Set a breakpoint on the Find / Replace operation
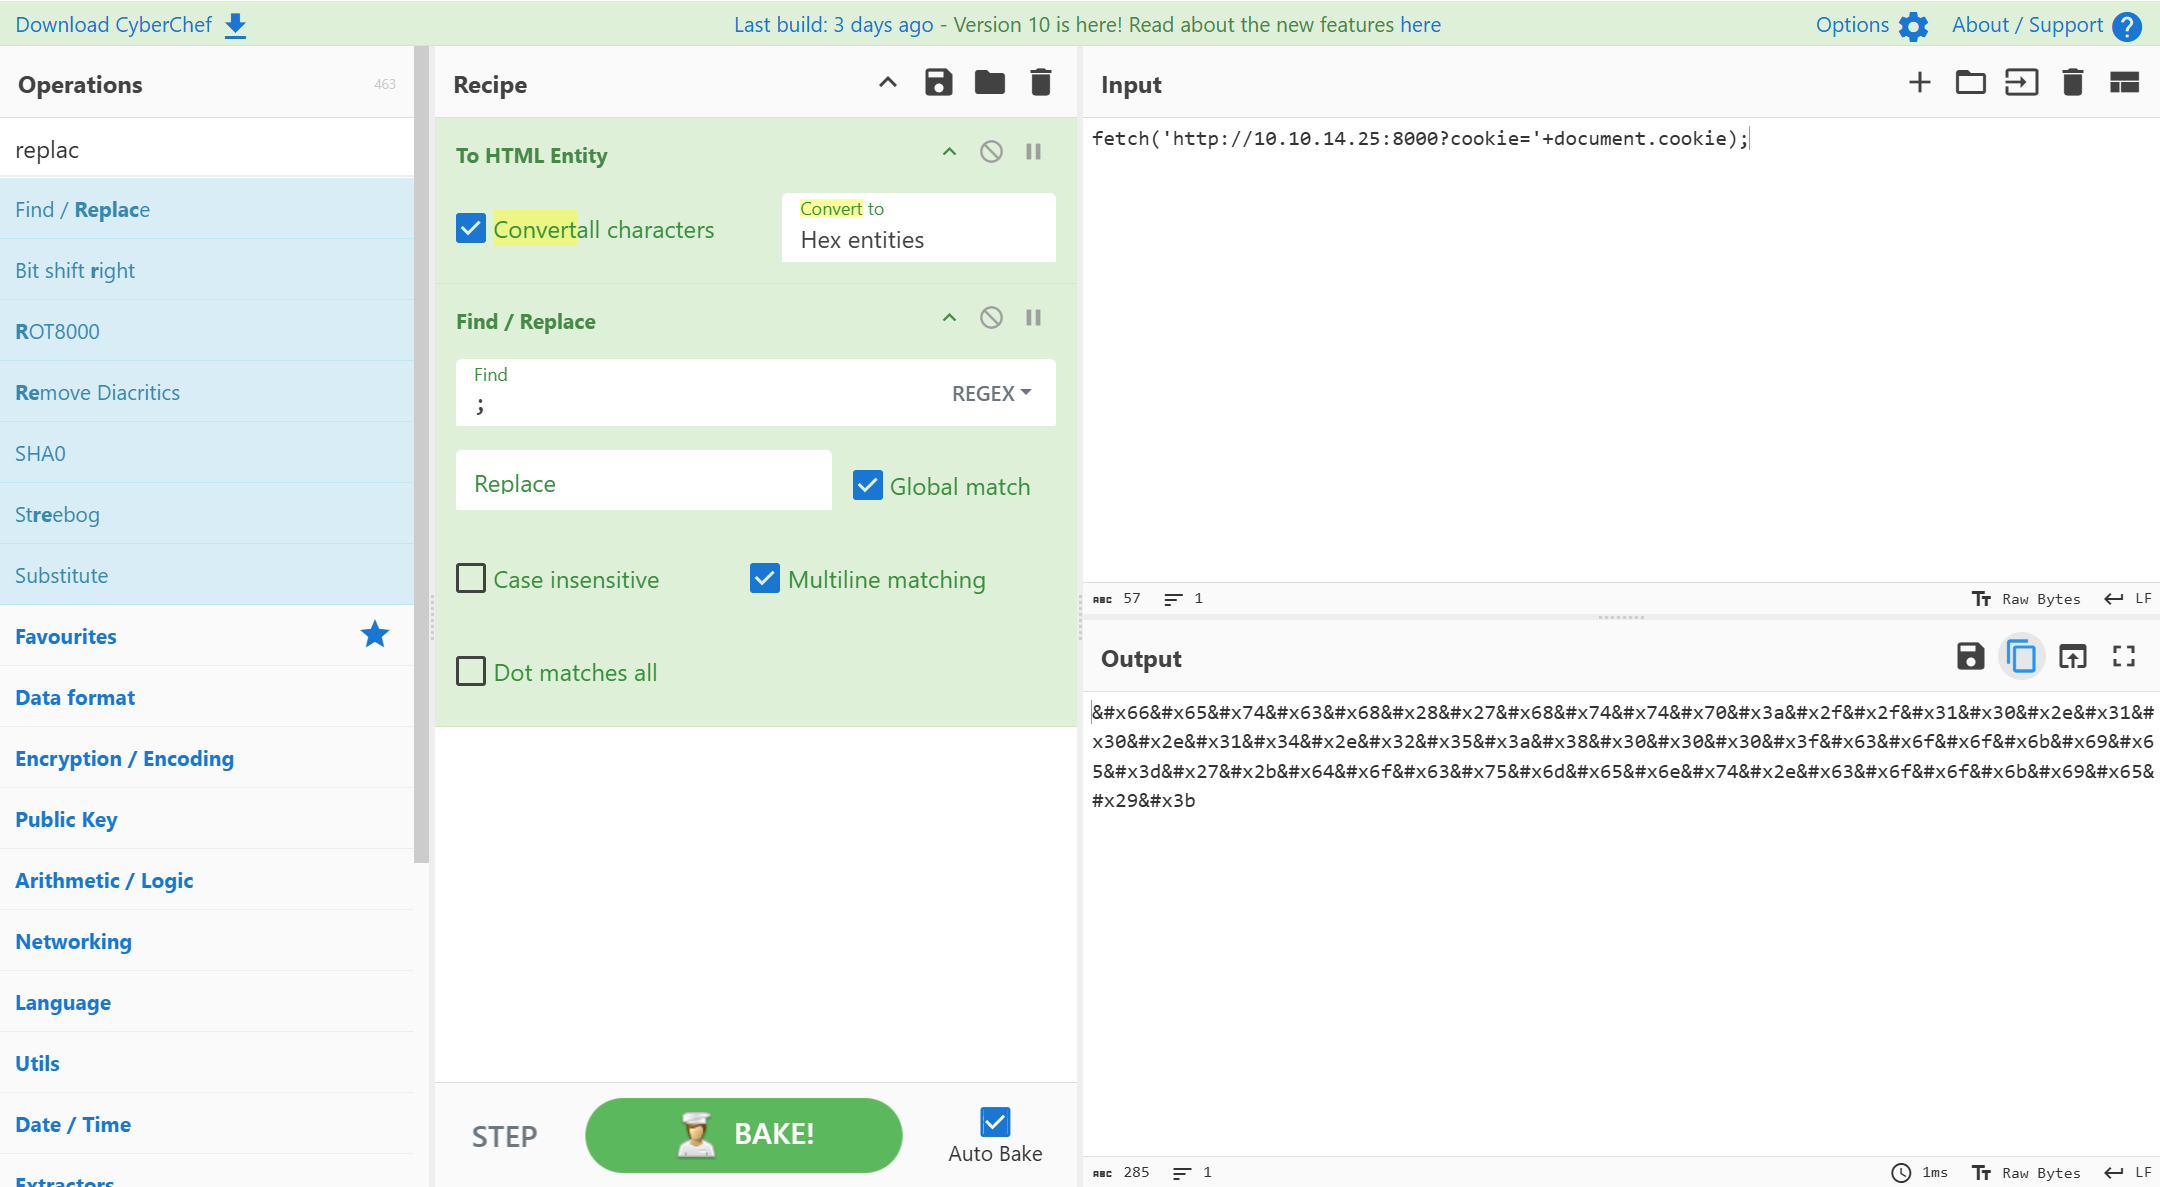 (x=1033, y=318)
